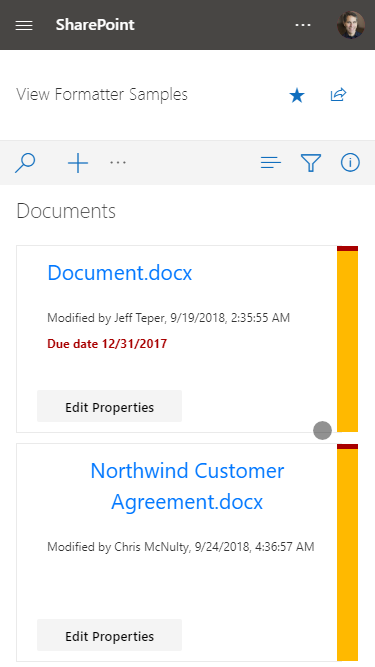Open the header more options ellipsis
375x667 pixels.
[303, 25]
